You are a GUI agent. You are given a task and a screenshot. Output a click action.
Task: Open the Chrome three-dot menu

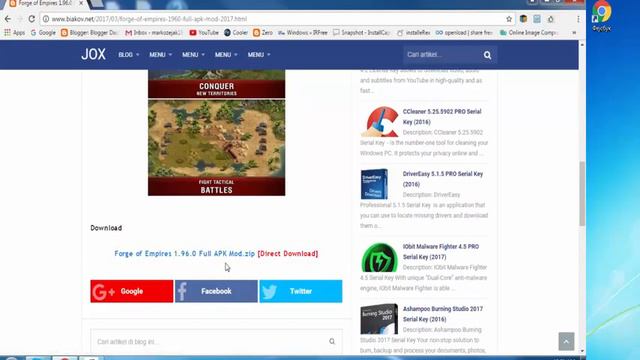pos(578,19)
